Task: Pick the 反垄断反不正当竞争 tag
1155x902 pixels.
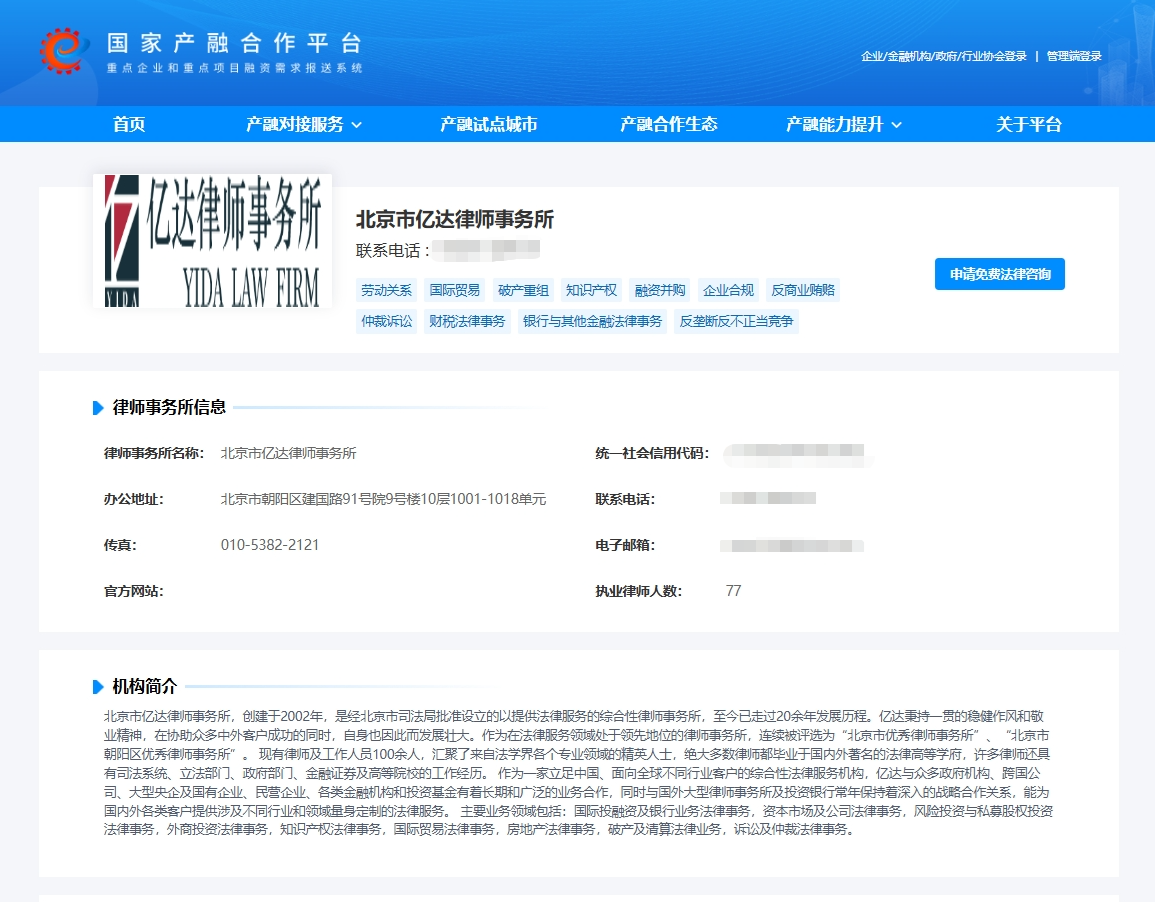Action: click(736, 321)
